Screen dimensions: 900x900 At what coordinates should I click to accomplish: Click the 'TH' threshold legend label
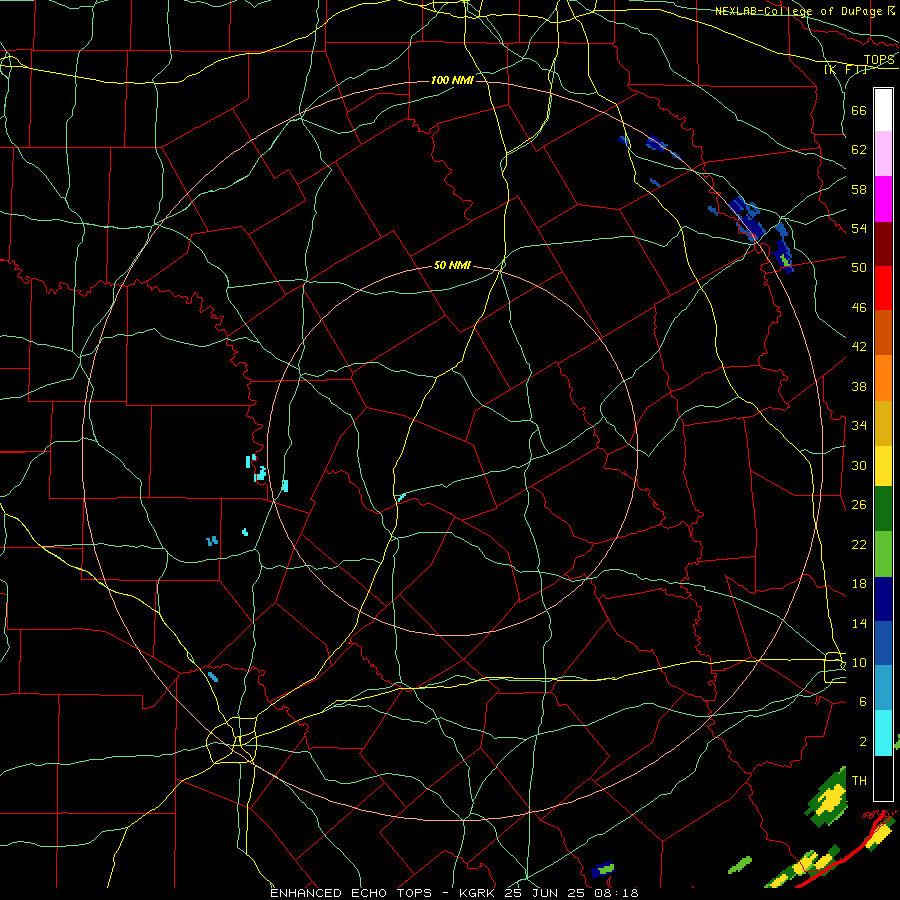click(x=859, y=781)
